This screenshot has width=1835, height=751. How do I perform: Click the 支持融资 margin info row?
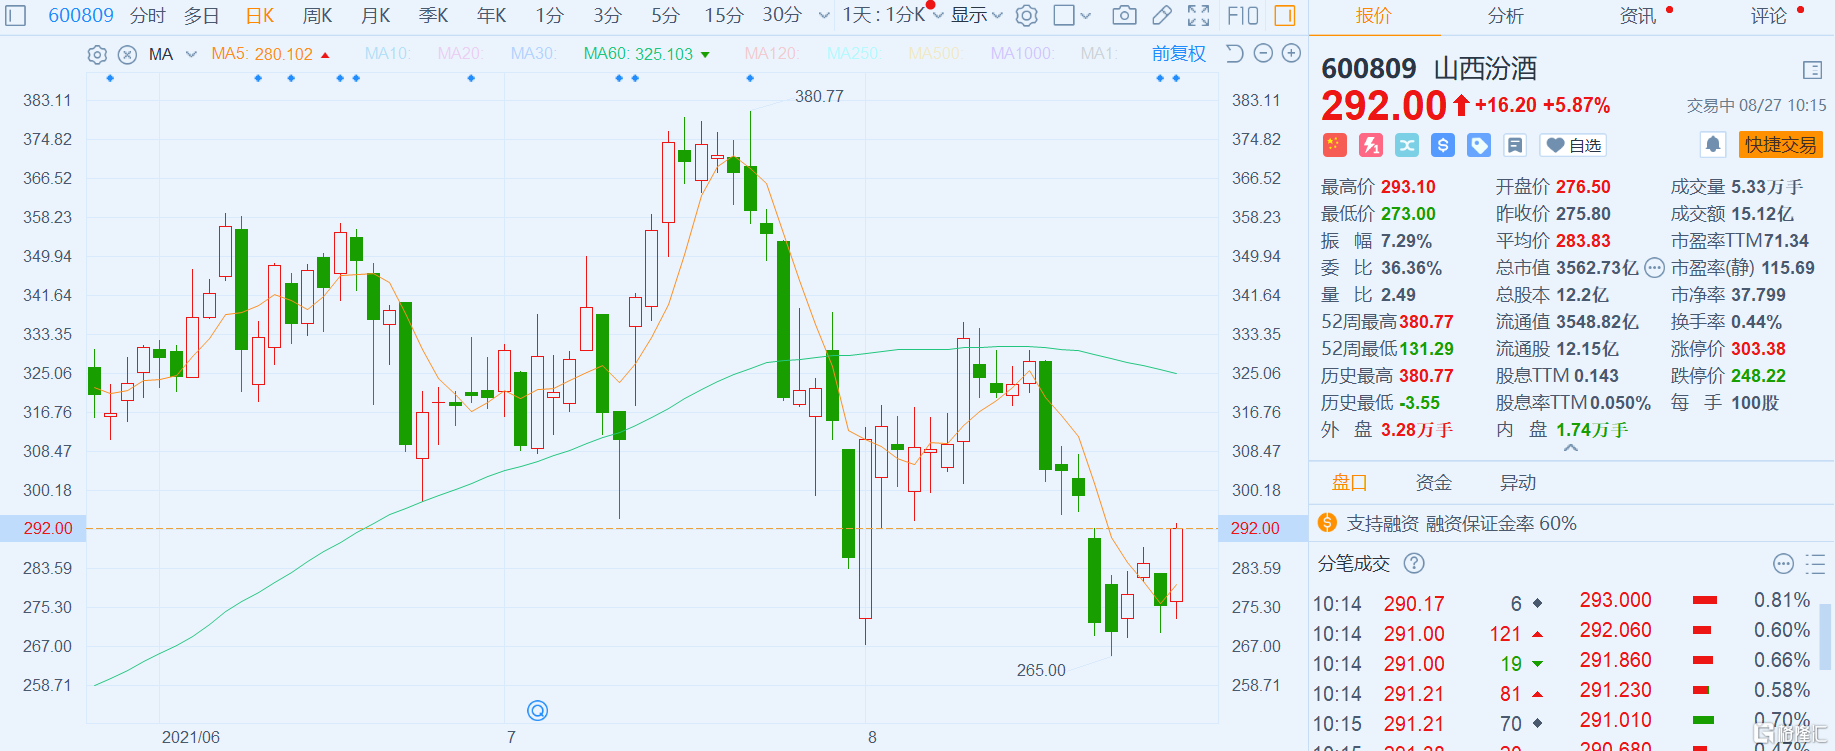[x=1571, y=523]
